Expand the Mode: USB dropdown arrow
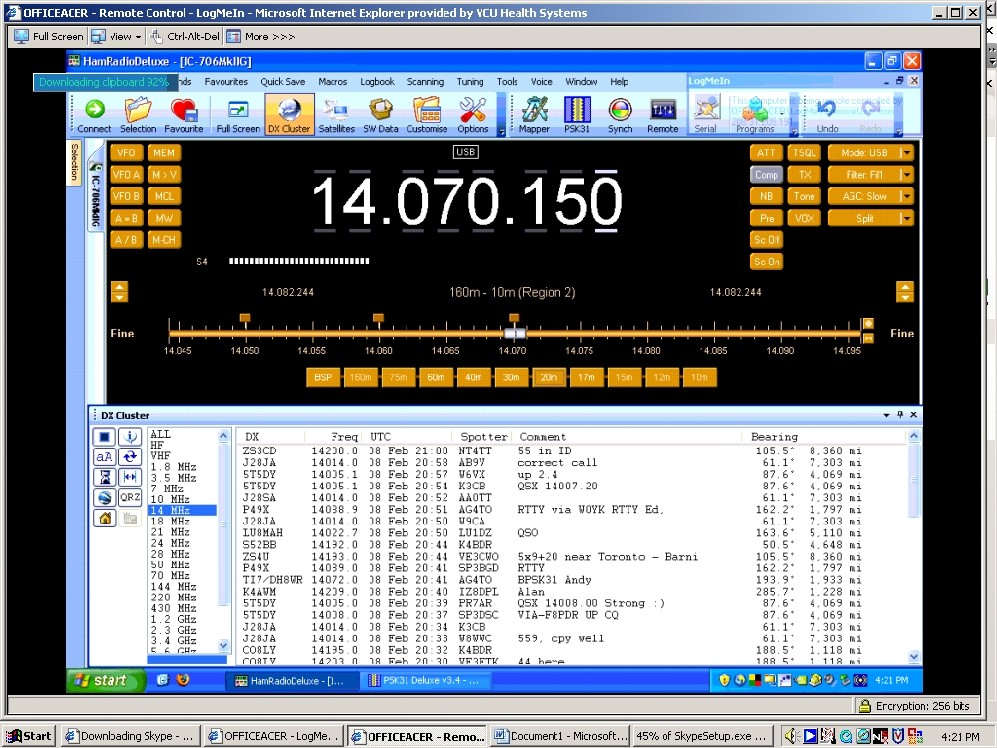The height and width of the screenshot is (748, 997). (x=907, y=153)
